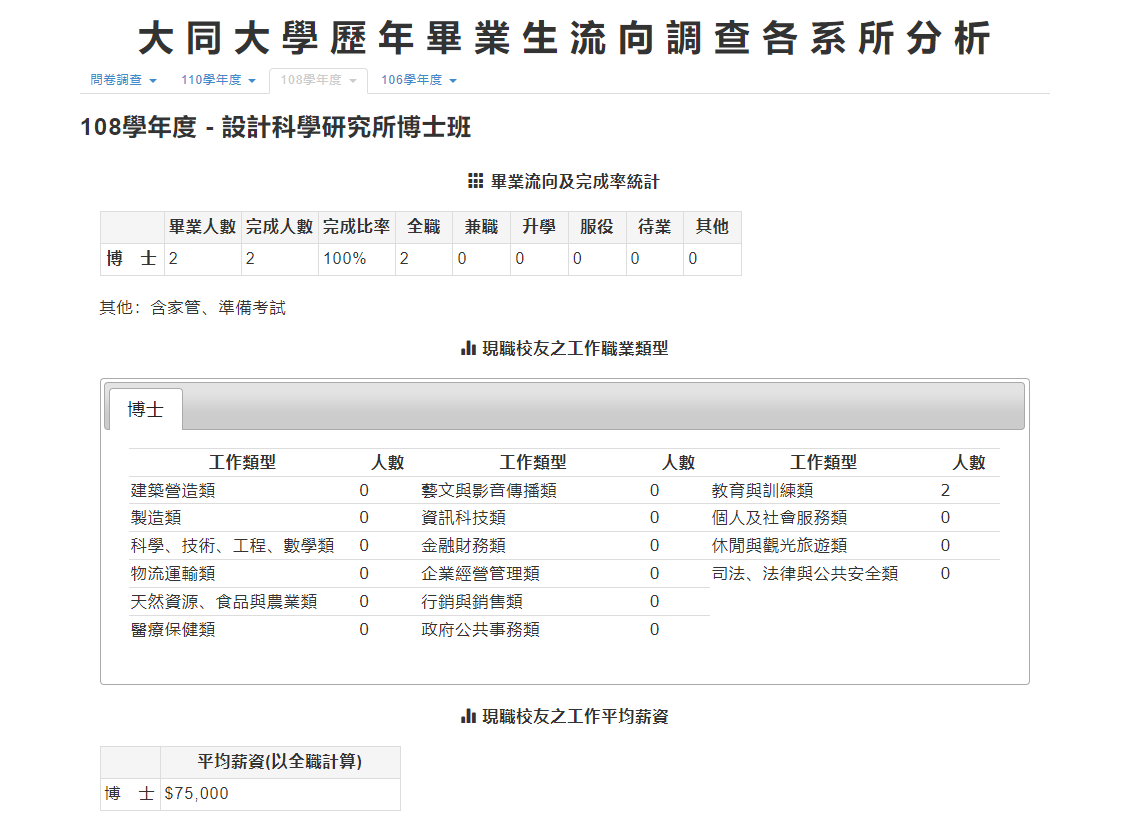Screen dimensions: 1140x836
Task: Click 博士 row label in graduation statistics table
Action: click(x=132, y=259)
